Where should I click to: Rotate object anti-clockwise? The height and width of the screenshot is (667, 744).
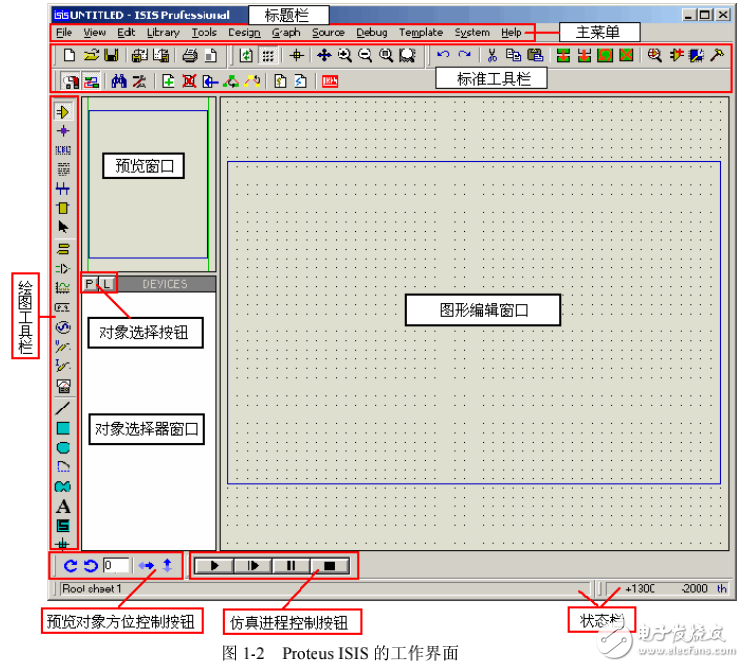click(x=91, y=565)
